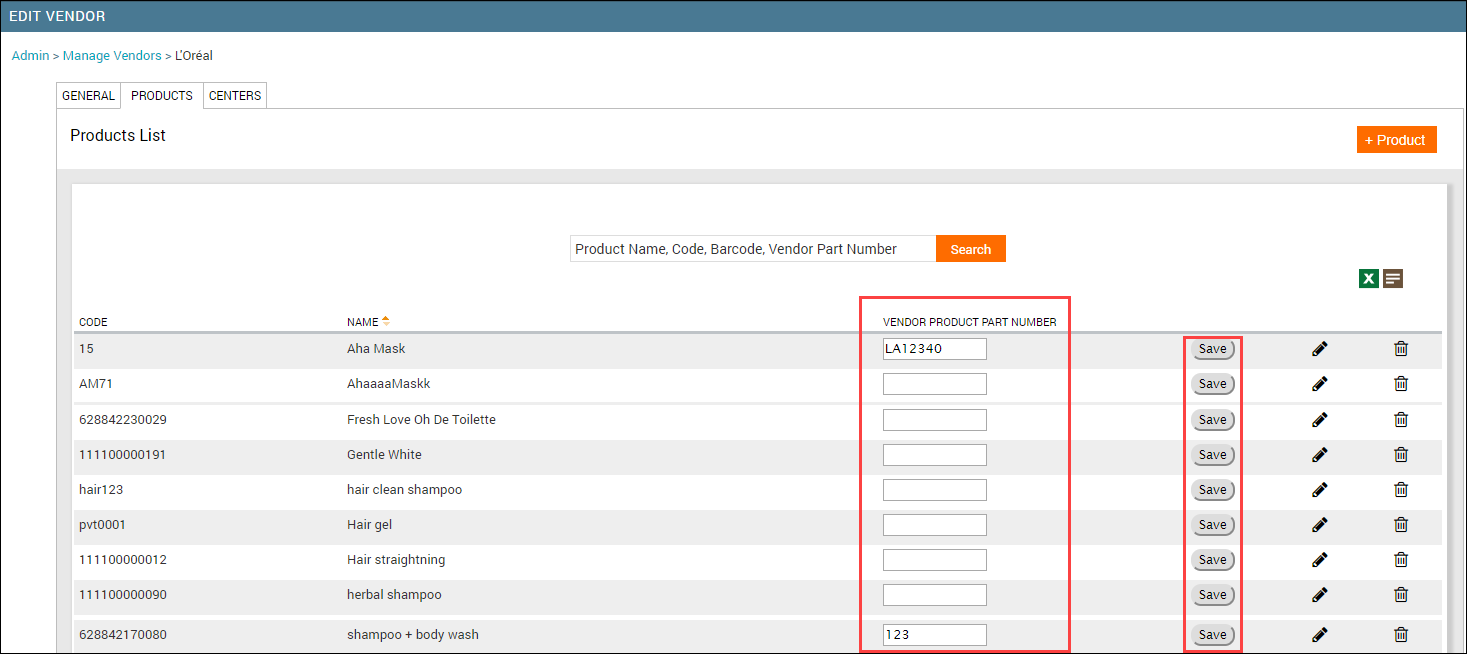The width and height of the screenshot is (1467, 654).
Task: Save part number for Aha Mask
Action: [x=1212, y=349]
